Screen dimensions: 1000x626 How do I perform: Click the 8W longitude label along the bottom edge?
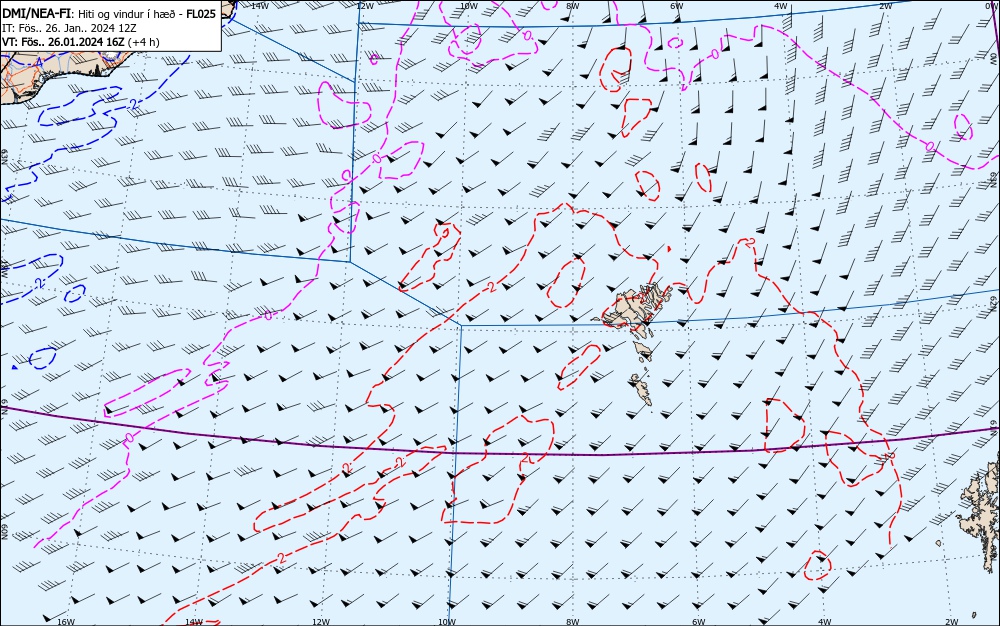pyautogui.click(x=573, y=622)
